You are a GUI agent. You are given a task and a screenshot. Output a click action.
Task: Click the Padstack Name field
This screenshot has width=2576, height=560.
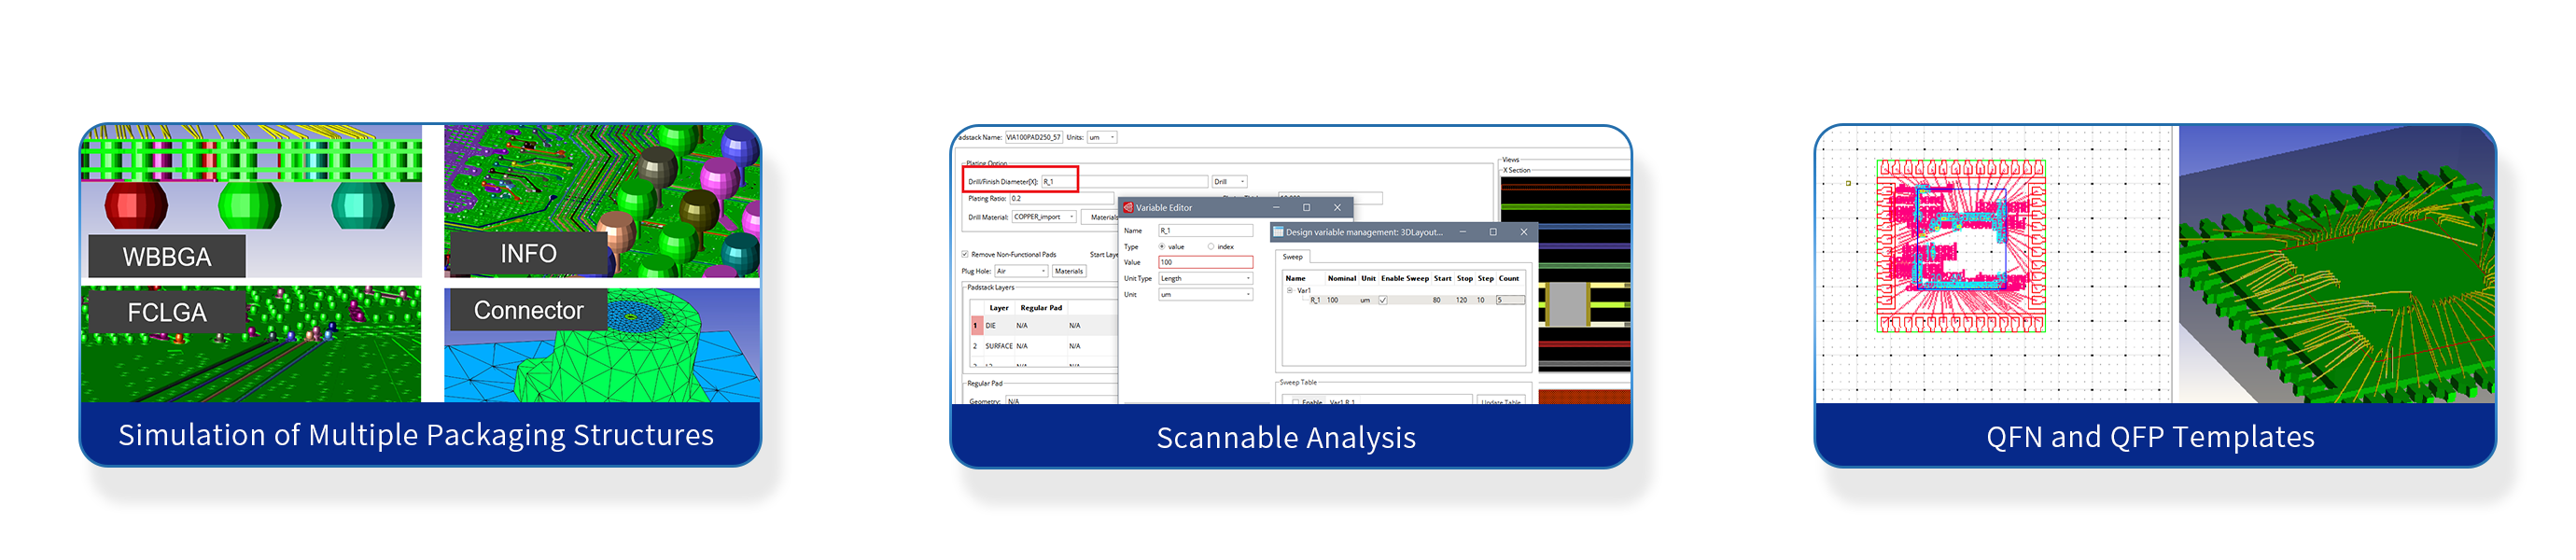pos(1033,138)
